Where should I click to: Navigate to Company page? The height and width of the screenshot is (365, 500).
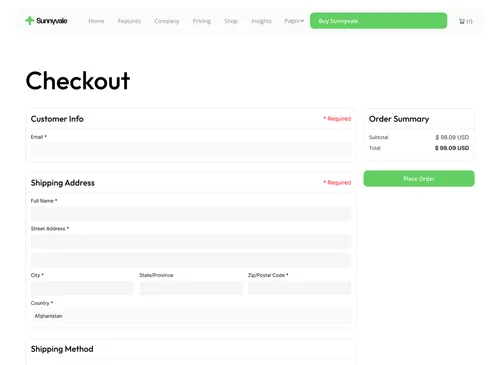(167, 21)
